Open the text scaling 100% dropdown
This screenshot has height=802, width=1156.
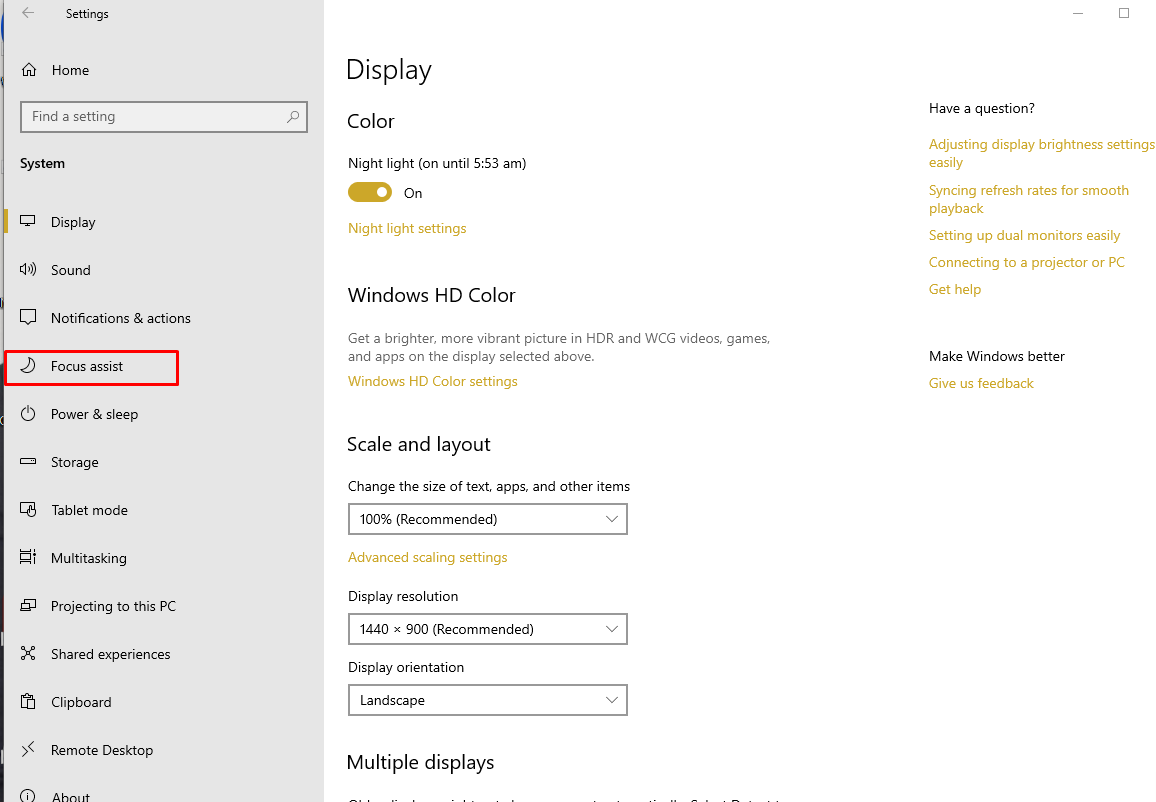[x=487, y=519]
